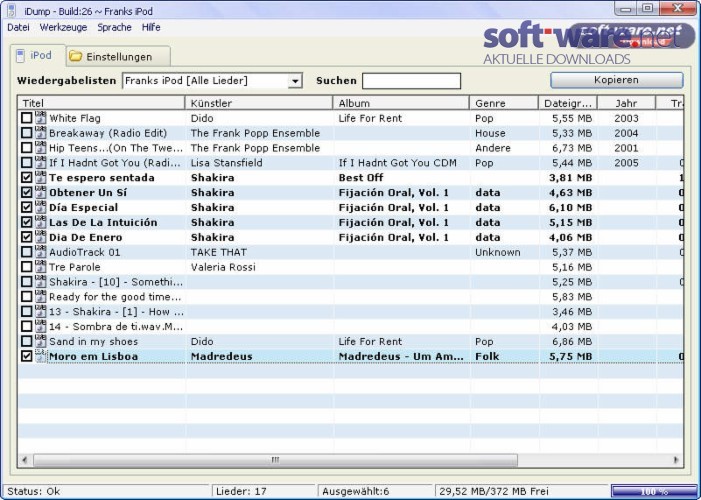The height and width of the screenshot is (500, 701).
Task: Click the Kopieren button
Action: (617, 80)
